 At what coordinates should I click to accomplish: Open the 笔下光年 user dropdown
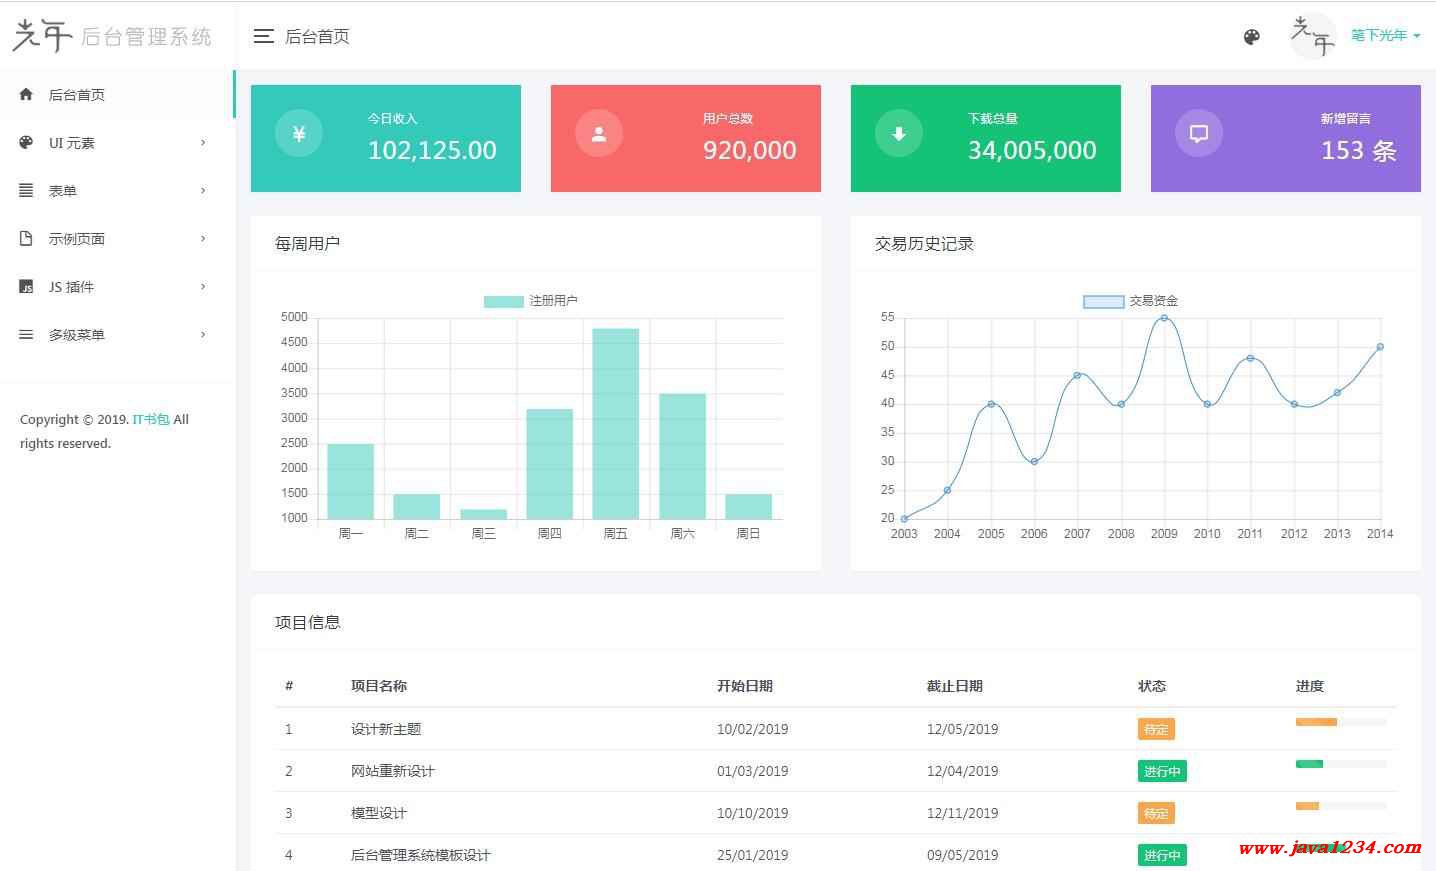[x=1385, y=35]
